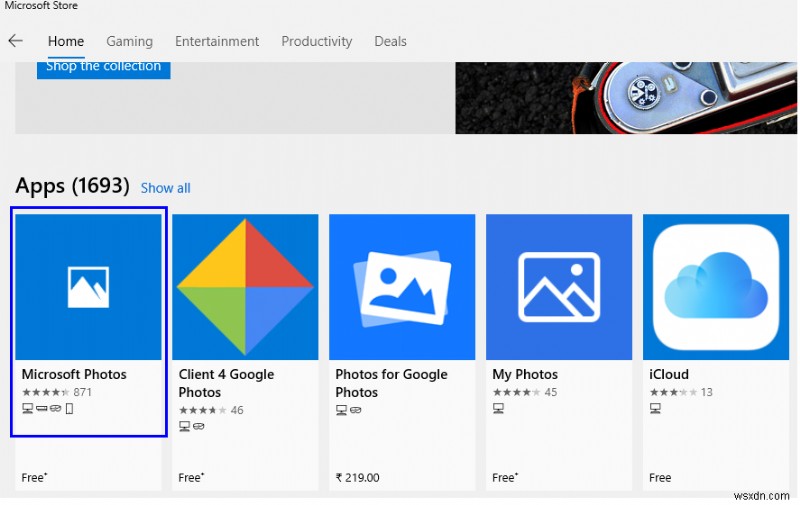This screenshot has width=800, height=505.
Task: Click the Microsoft Photos star rating
Action: click(46, 392)
